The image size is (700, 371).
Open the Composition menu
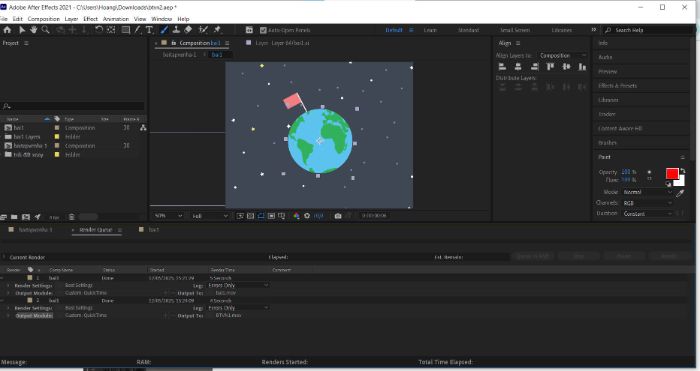pyautogui.click(x=43, y=19)
